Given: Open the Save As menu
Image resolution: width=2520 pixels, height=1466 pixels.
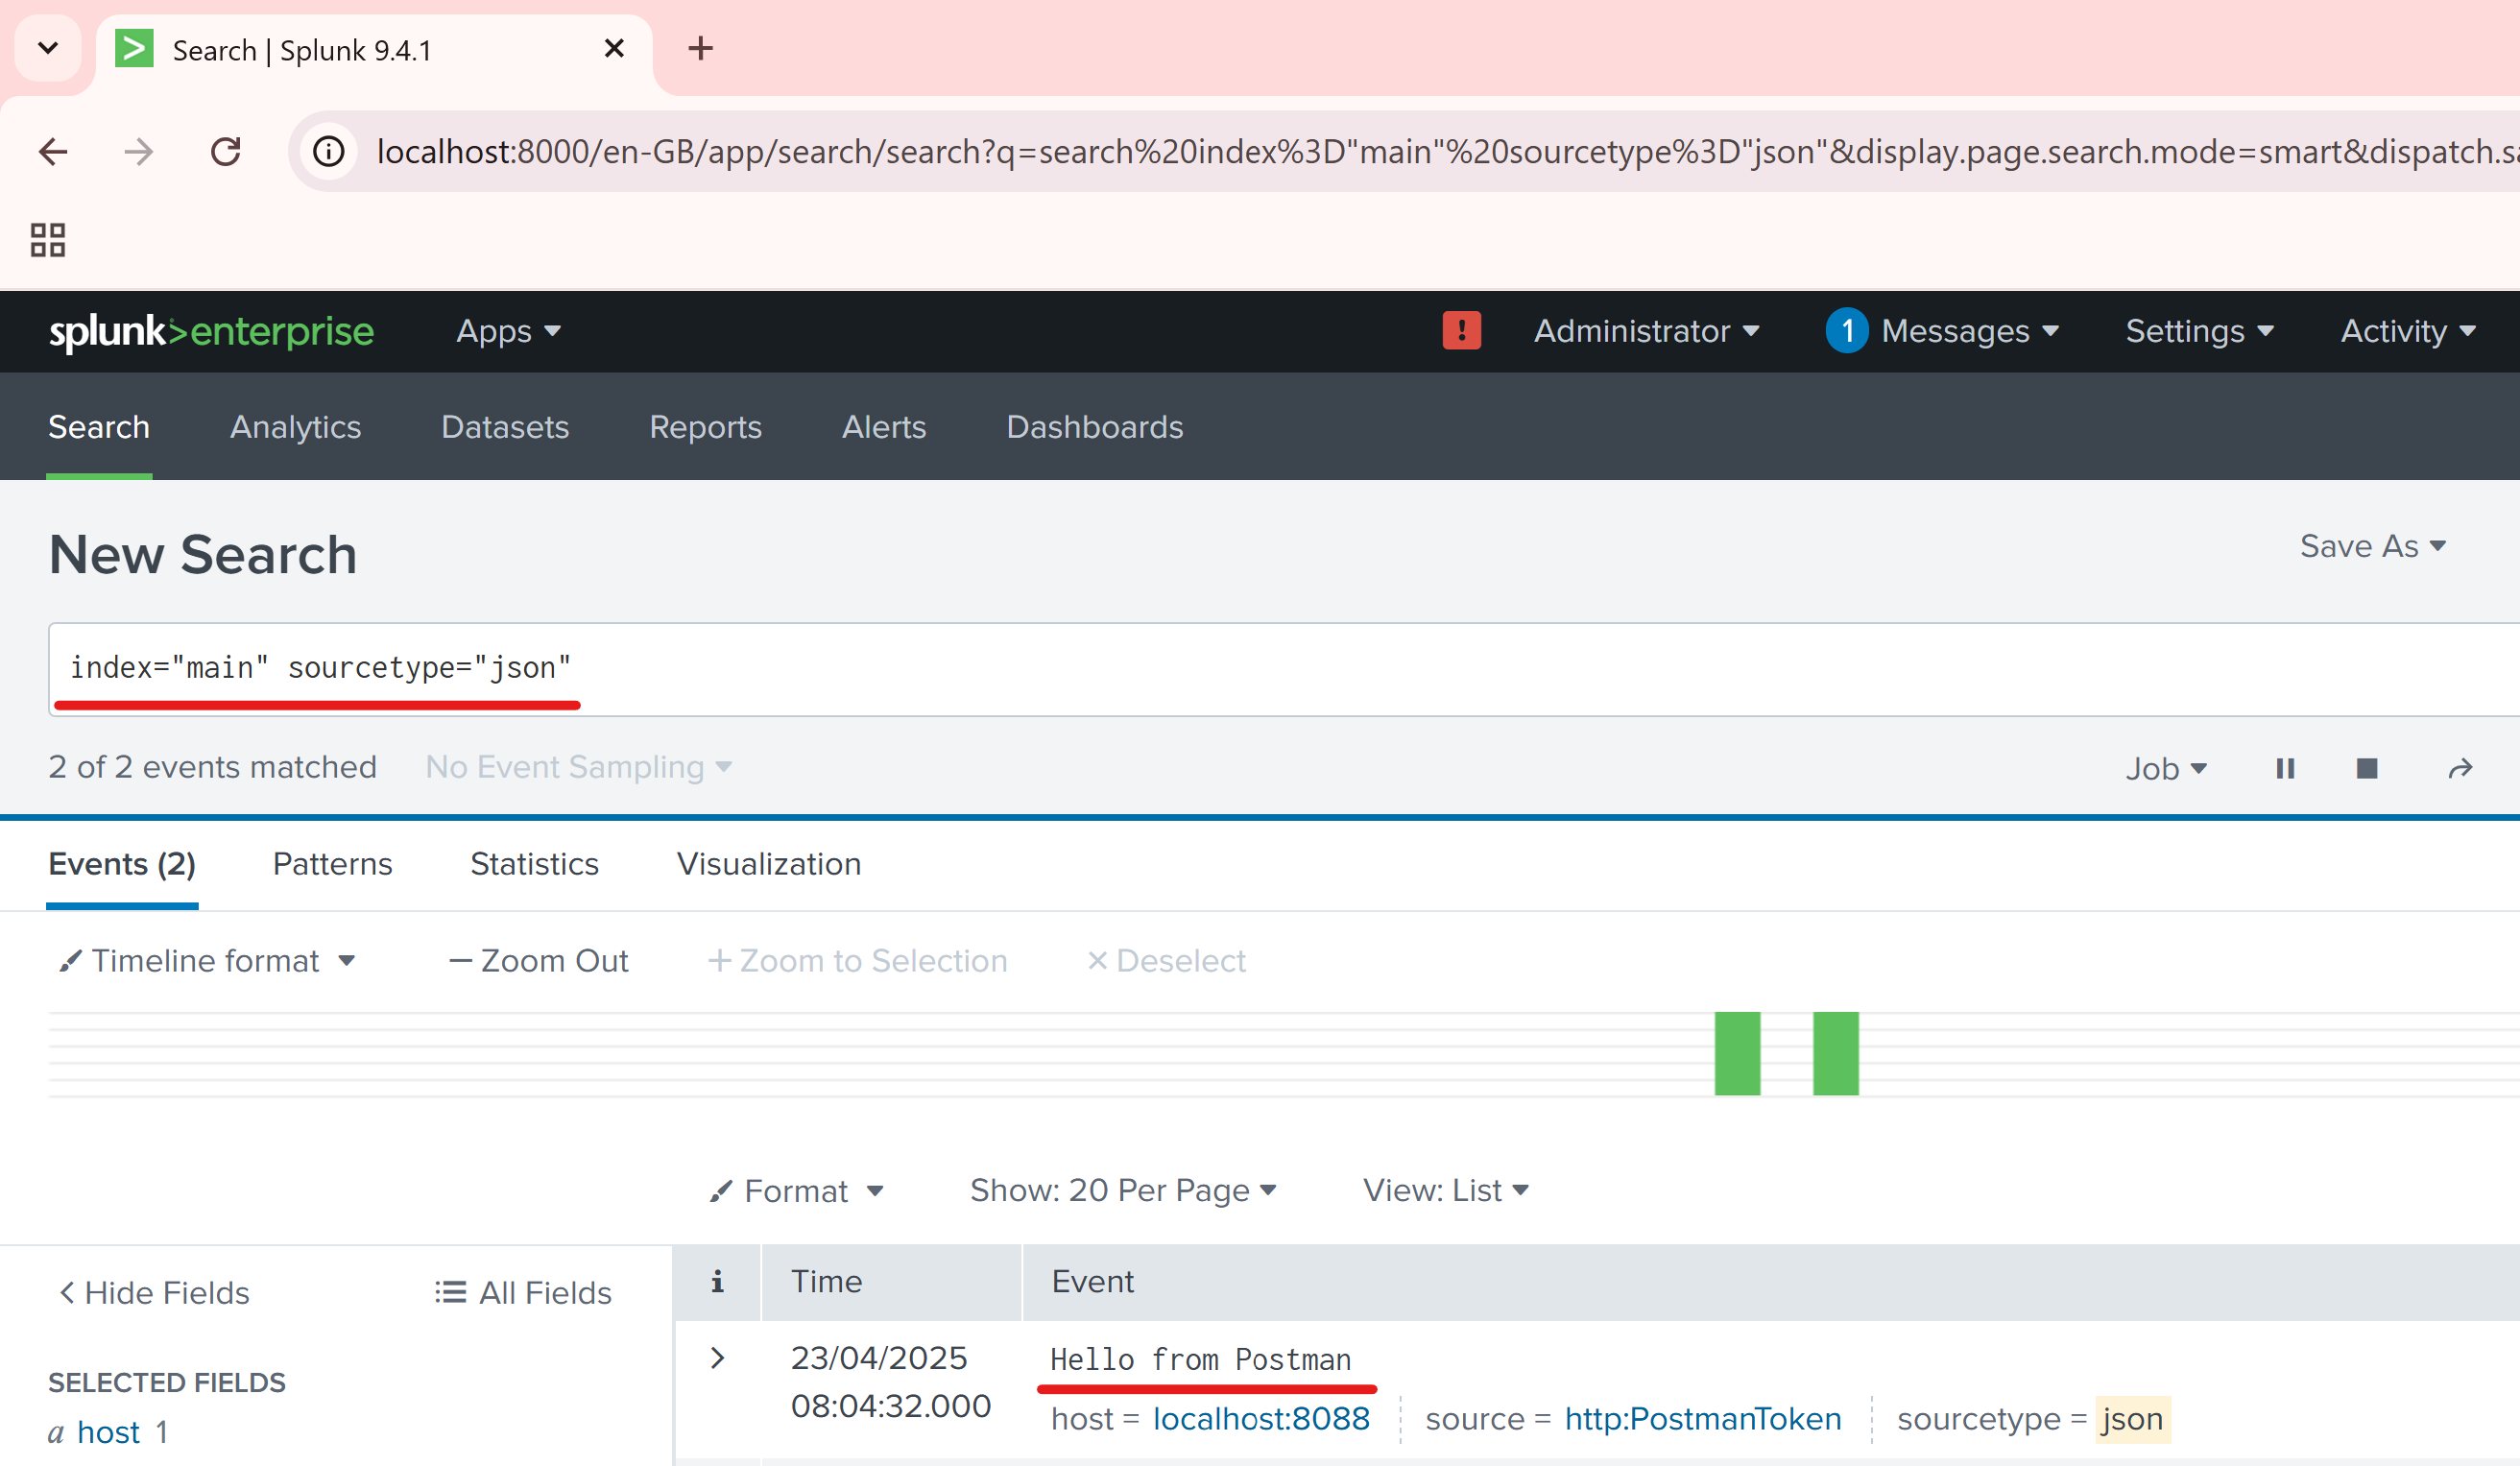Looking at the screenshot, I should [x=2372, y=546].
